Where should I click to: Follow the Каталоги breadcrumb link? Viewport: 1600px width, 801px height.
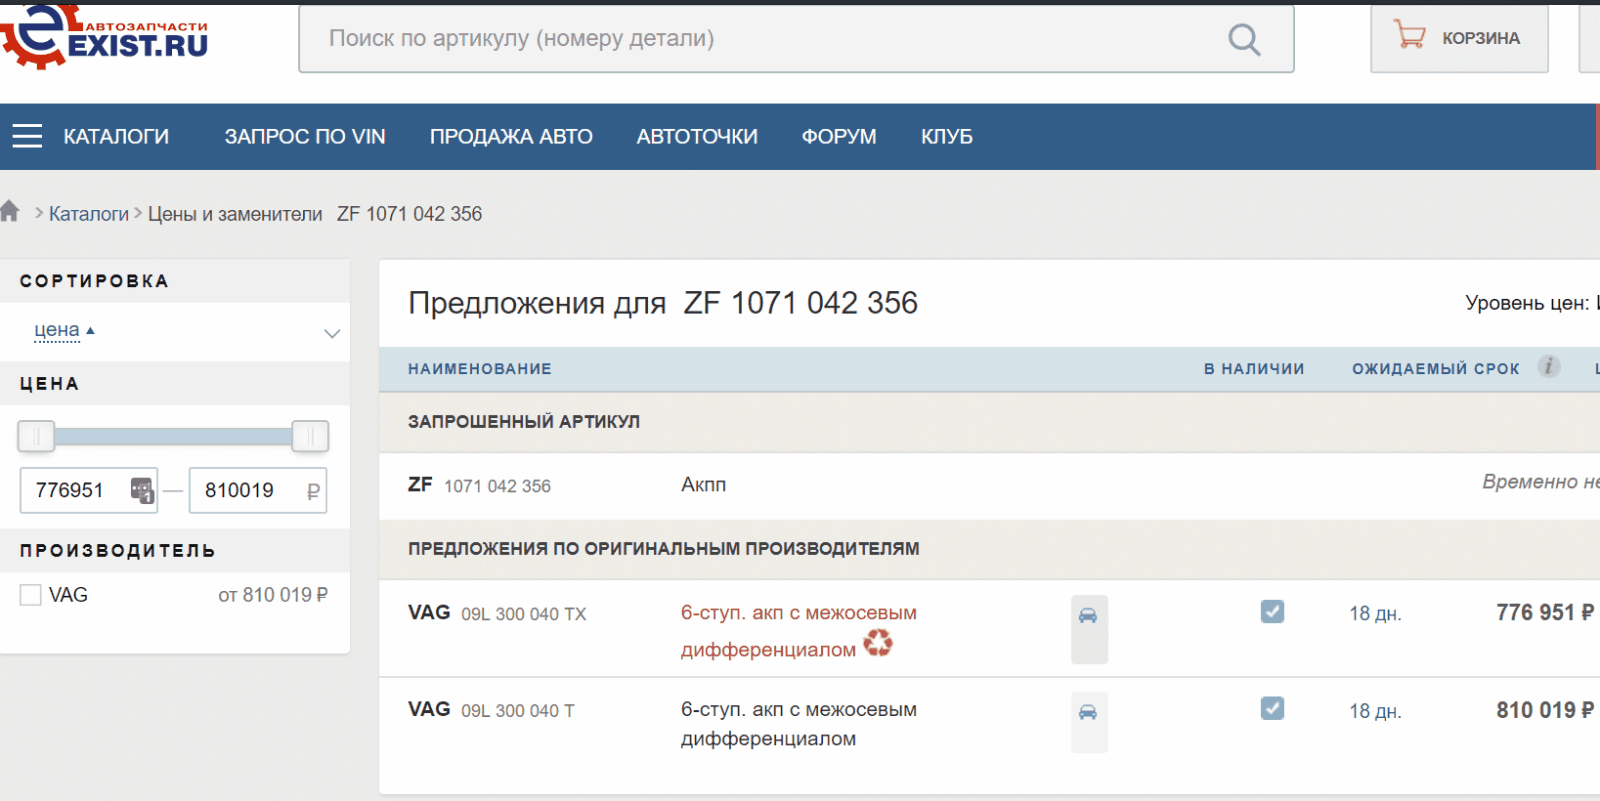point(89,214)
